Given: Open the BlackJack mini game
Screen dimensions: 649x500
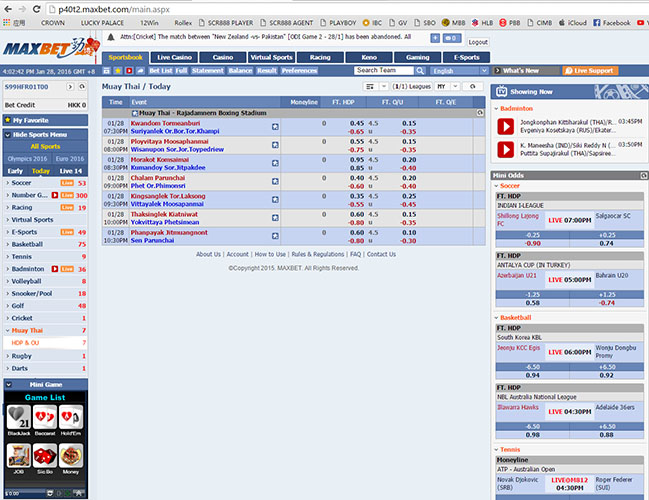Looking at the screenshot, I should (19, 417).
